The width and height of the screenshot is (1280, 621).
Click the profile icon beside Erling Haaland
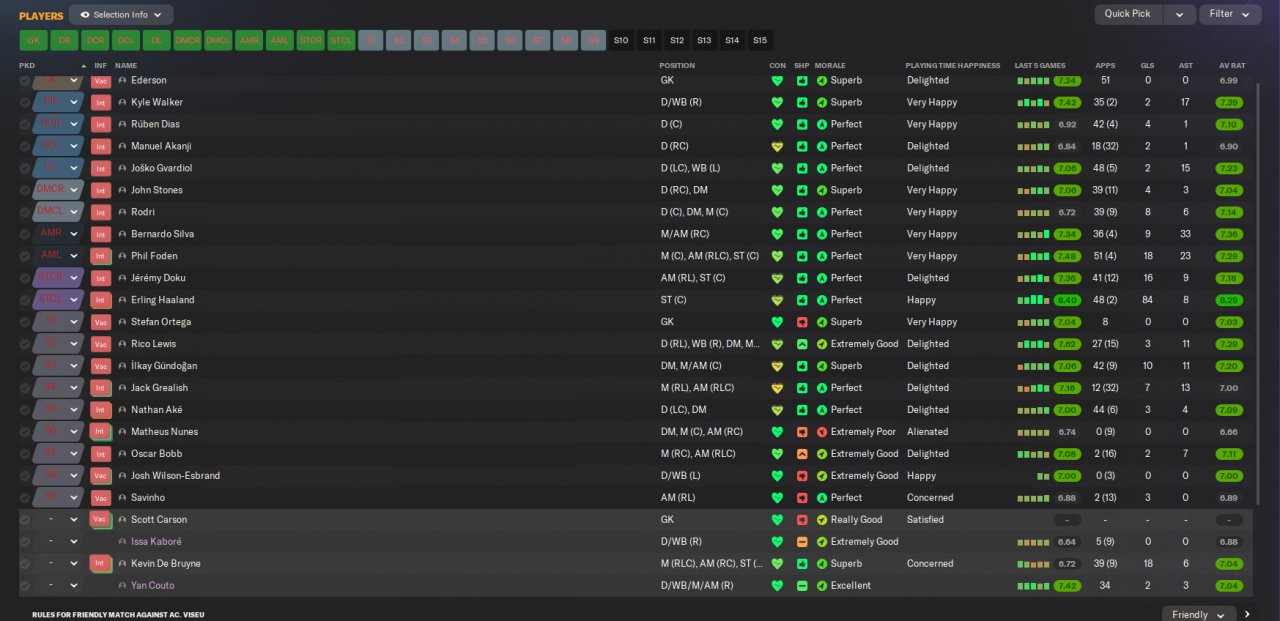coord(122,300)
